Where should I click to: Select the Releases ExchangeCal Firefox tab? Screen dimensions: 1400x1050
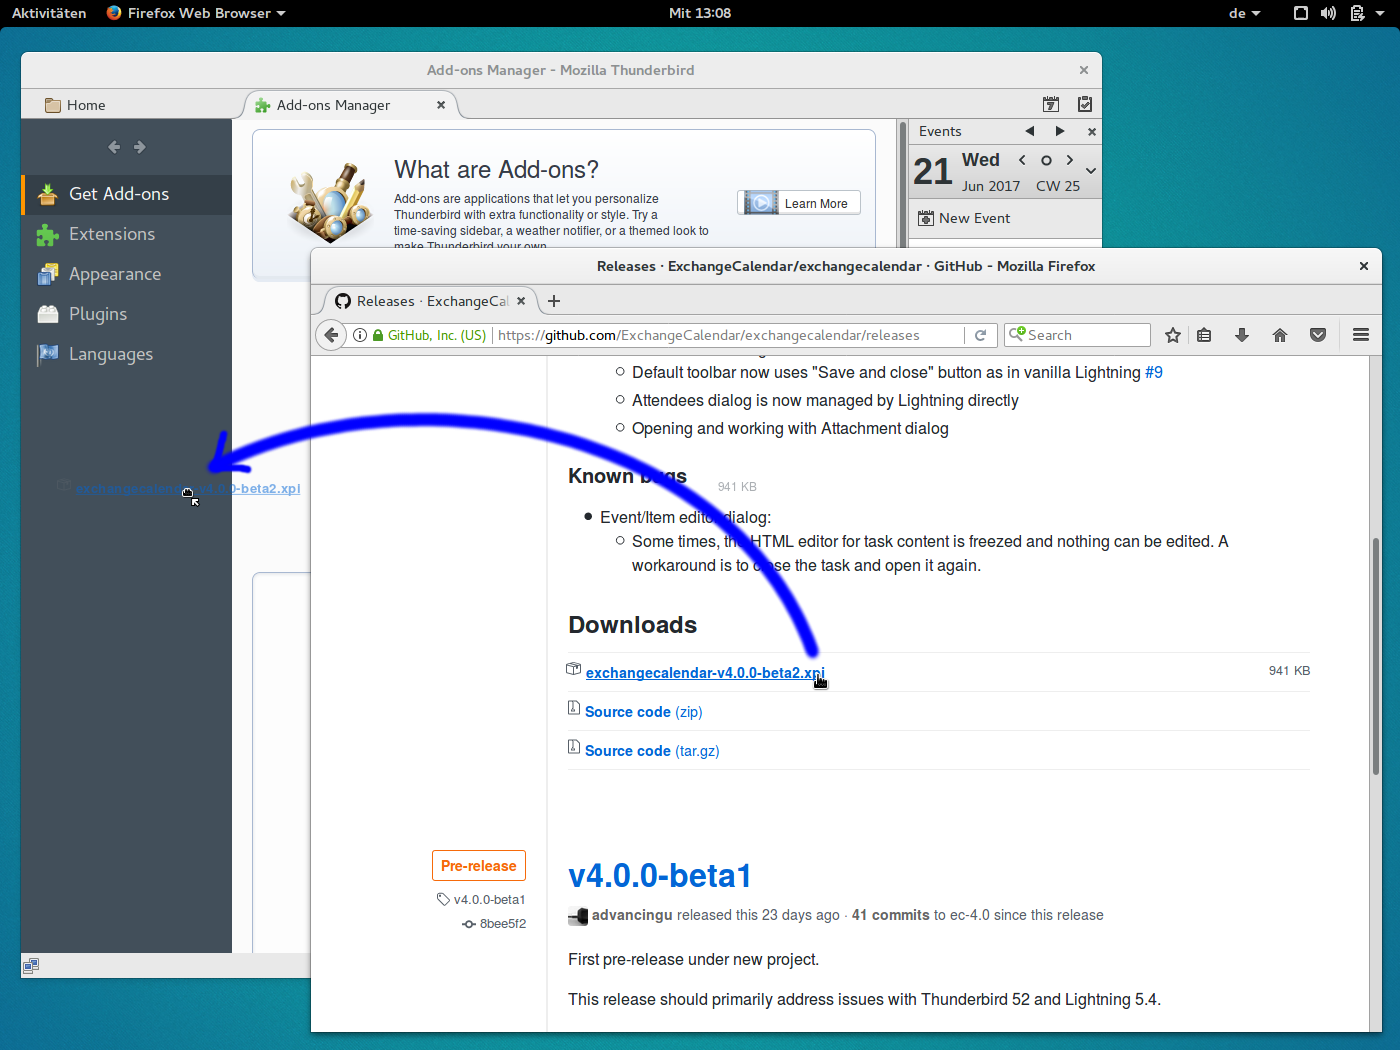[431, 301]
